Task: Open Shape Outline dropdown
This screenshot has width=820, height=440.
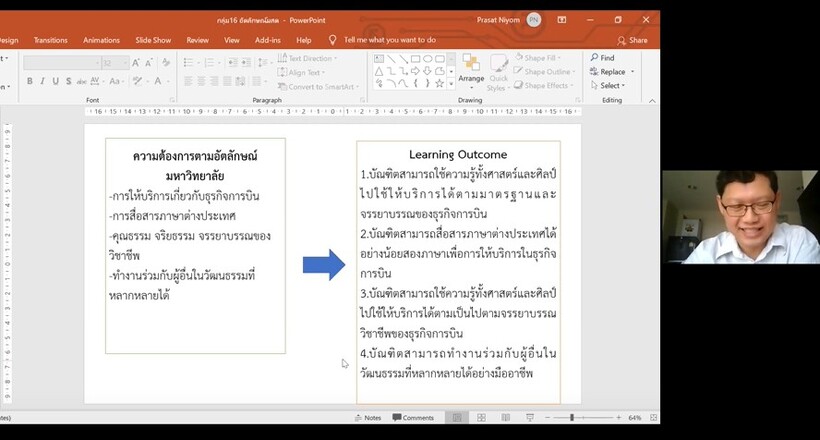Action: click(544, 71)
